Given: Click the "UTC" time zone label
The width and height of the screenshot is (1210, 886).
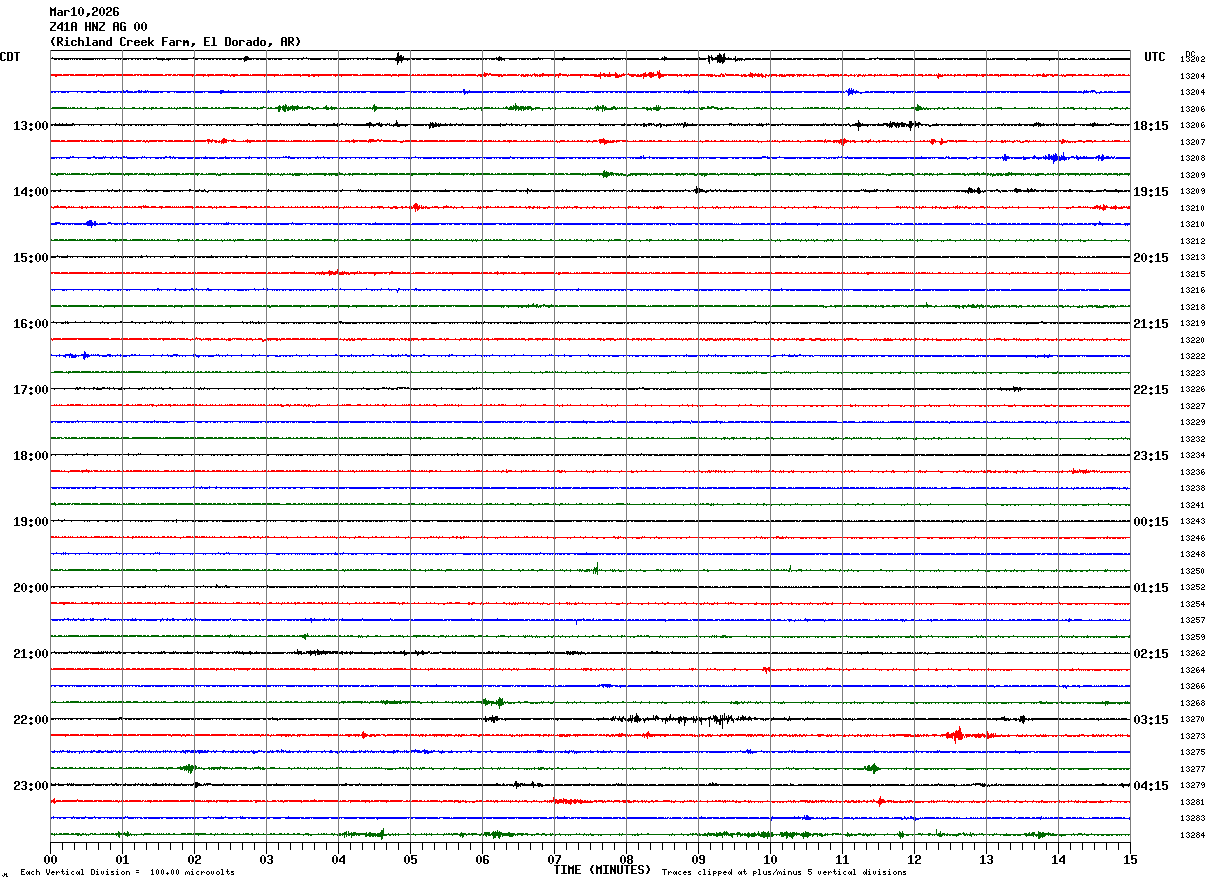Looking at the screenshot, I should pos(1155,57).
